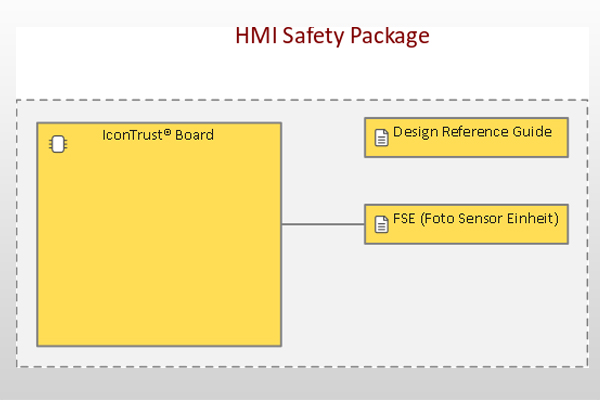This screenshot has width=600, height=400.
Task: Click the dashed top border of the group
Action: 302,100
